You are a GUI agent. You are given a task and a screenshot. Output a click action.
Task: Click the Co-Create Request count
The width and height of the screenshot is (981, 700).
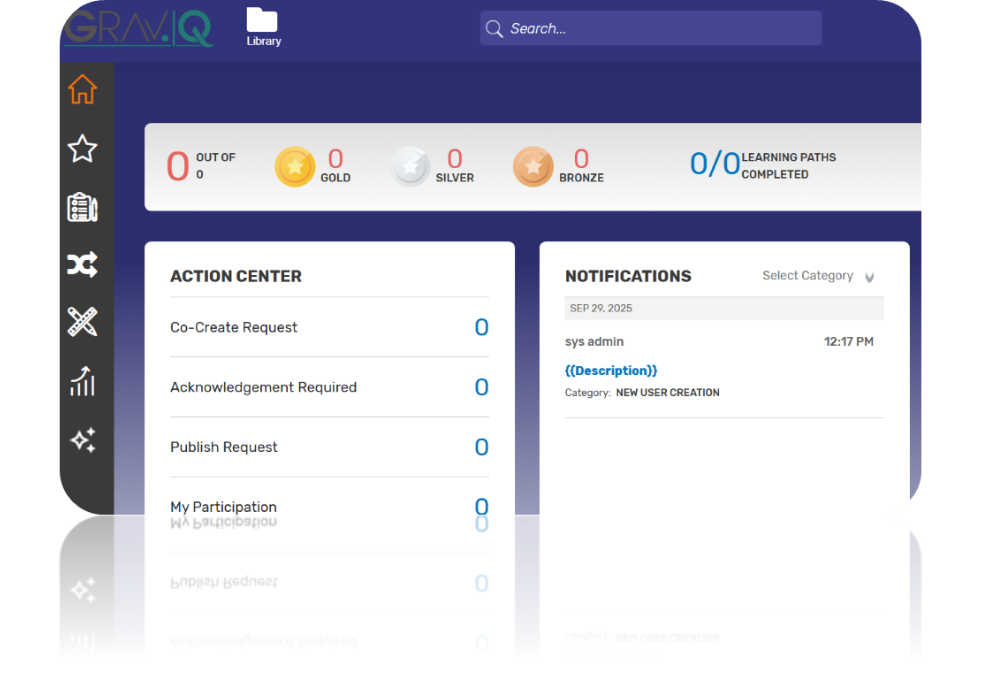tap(481, 327)
